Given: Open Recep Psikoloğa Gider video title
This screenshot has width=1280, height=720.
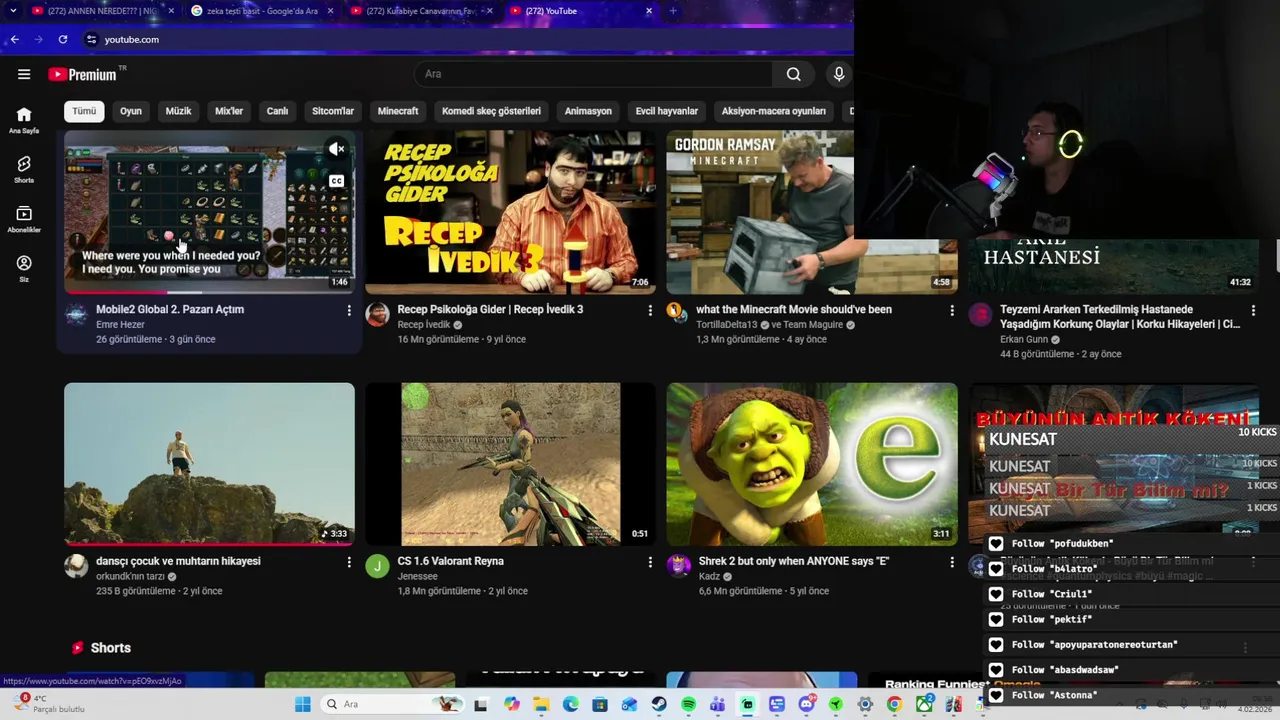Looking at the screenshot, I should (x=490, y=309).
